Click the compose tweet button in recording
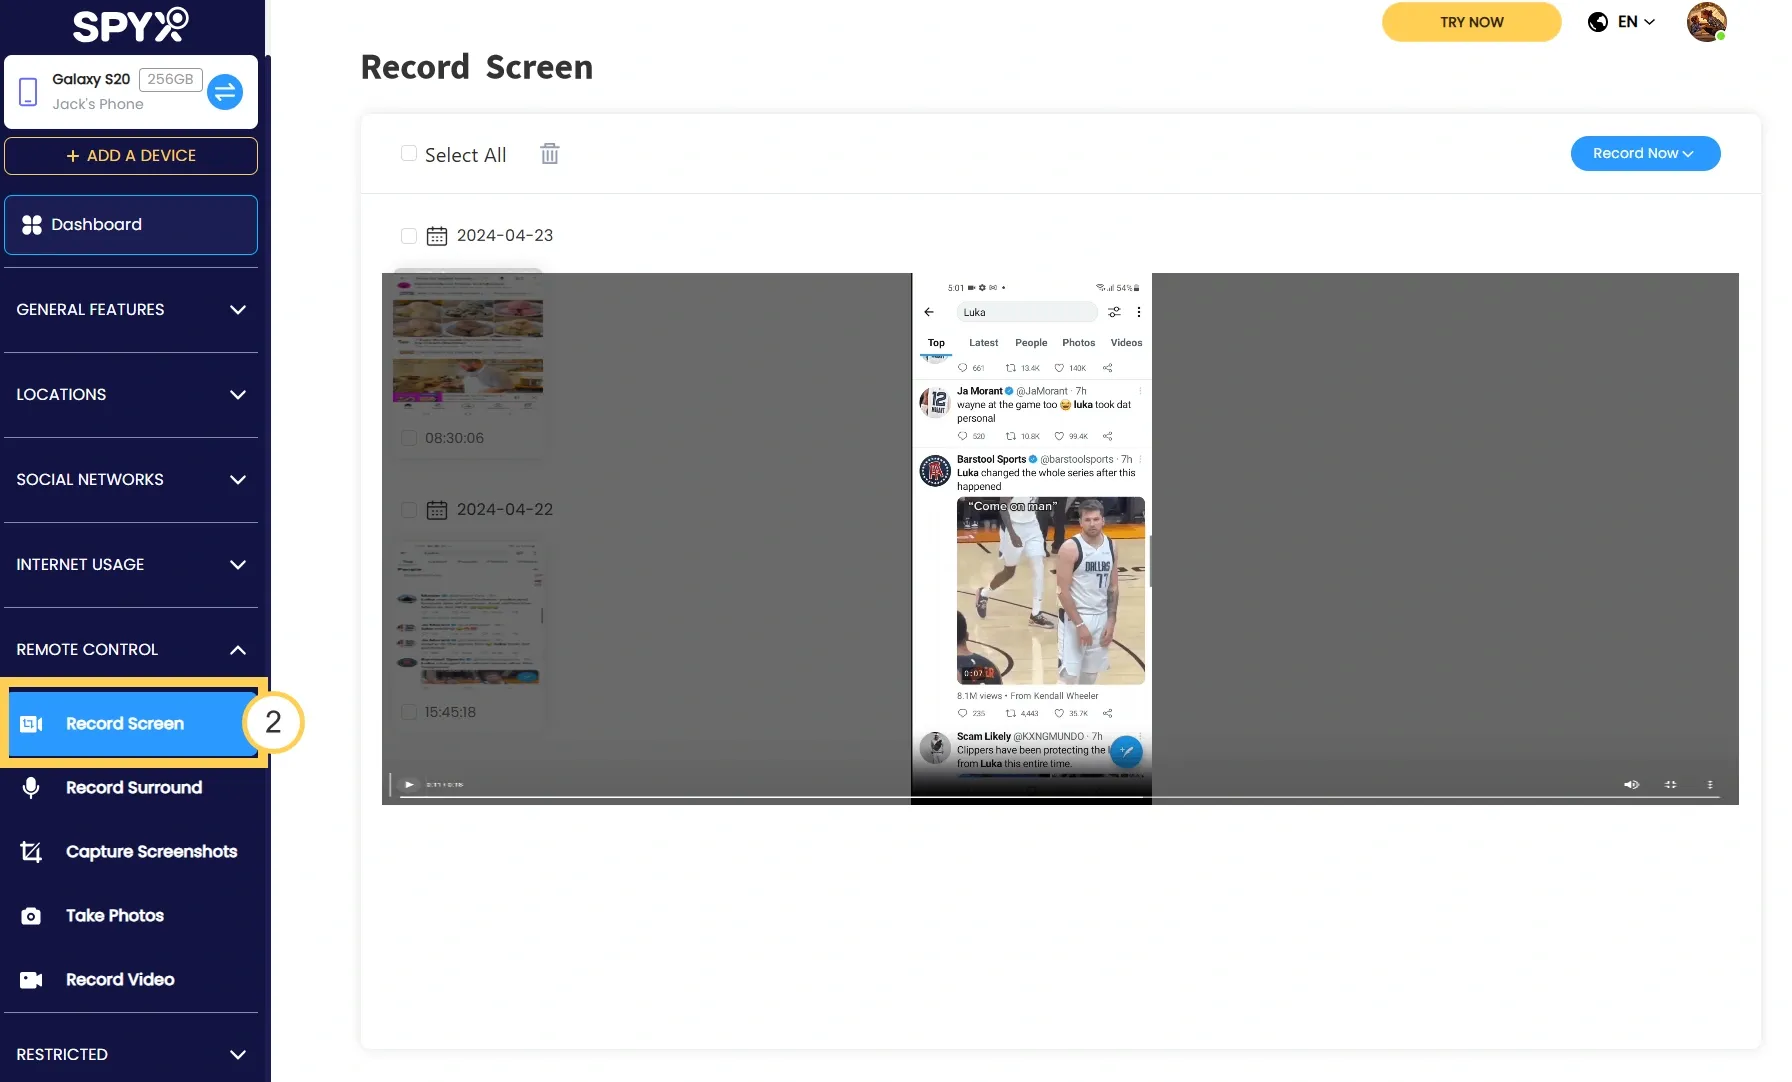 (x=1126, y=751)
